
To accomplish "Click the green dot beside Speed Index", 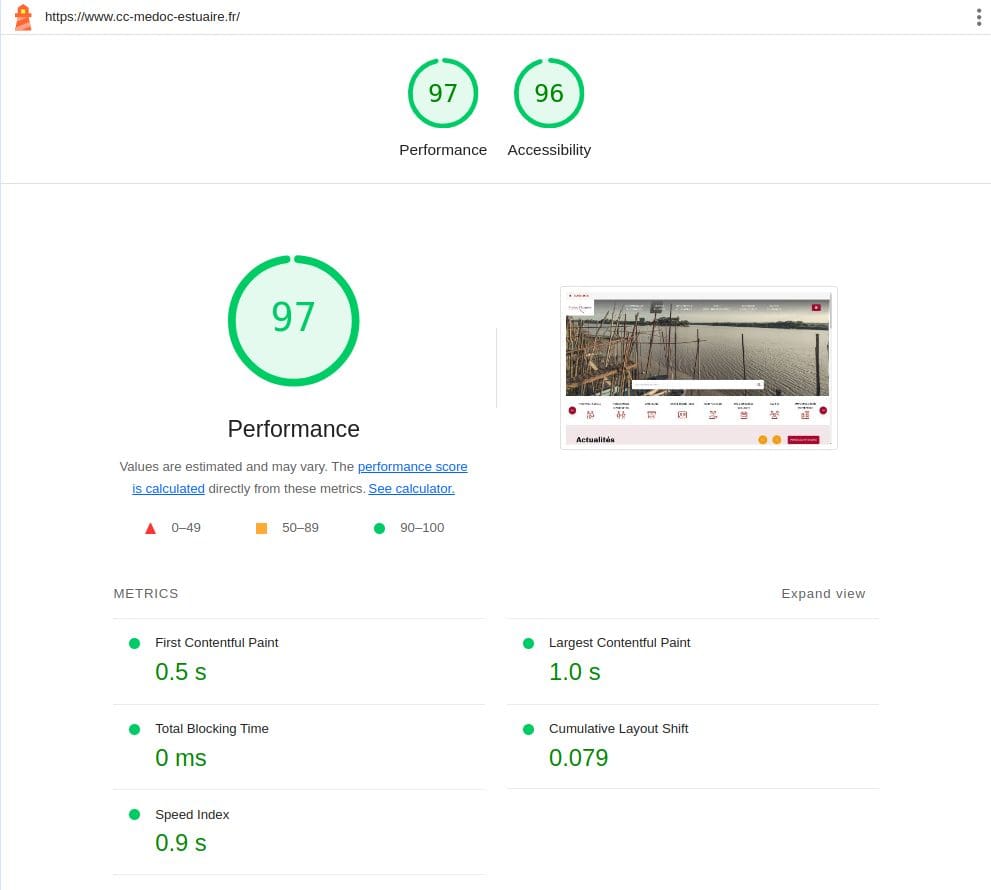I will 134,815.
